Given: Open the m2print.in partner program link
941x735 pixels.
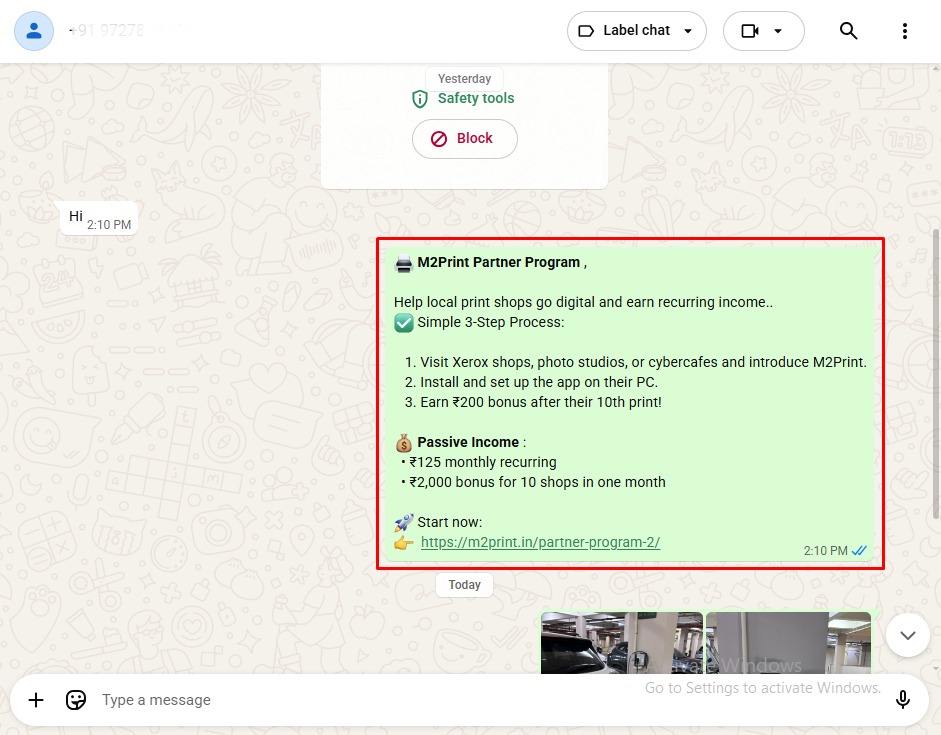Looking at the screenshot, I should [541, 542].
